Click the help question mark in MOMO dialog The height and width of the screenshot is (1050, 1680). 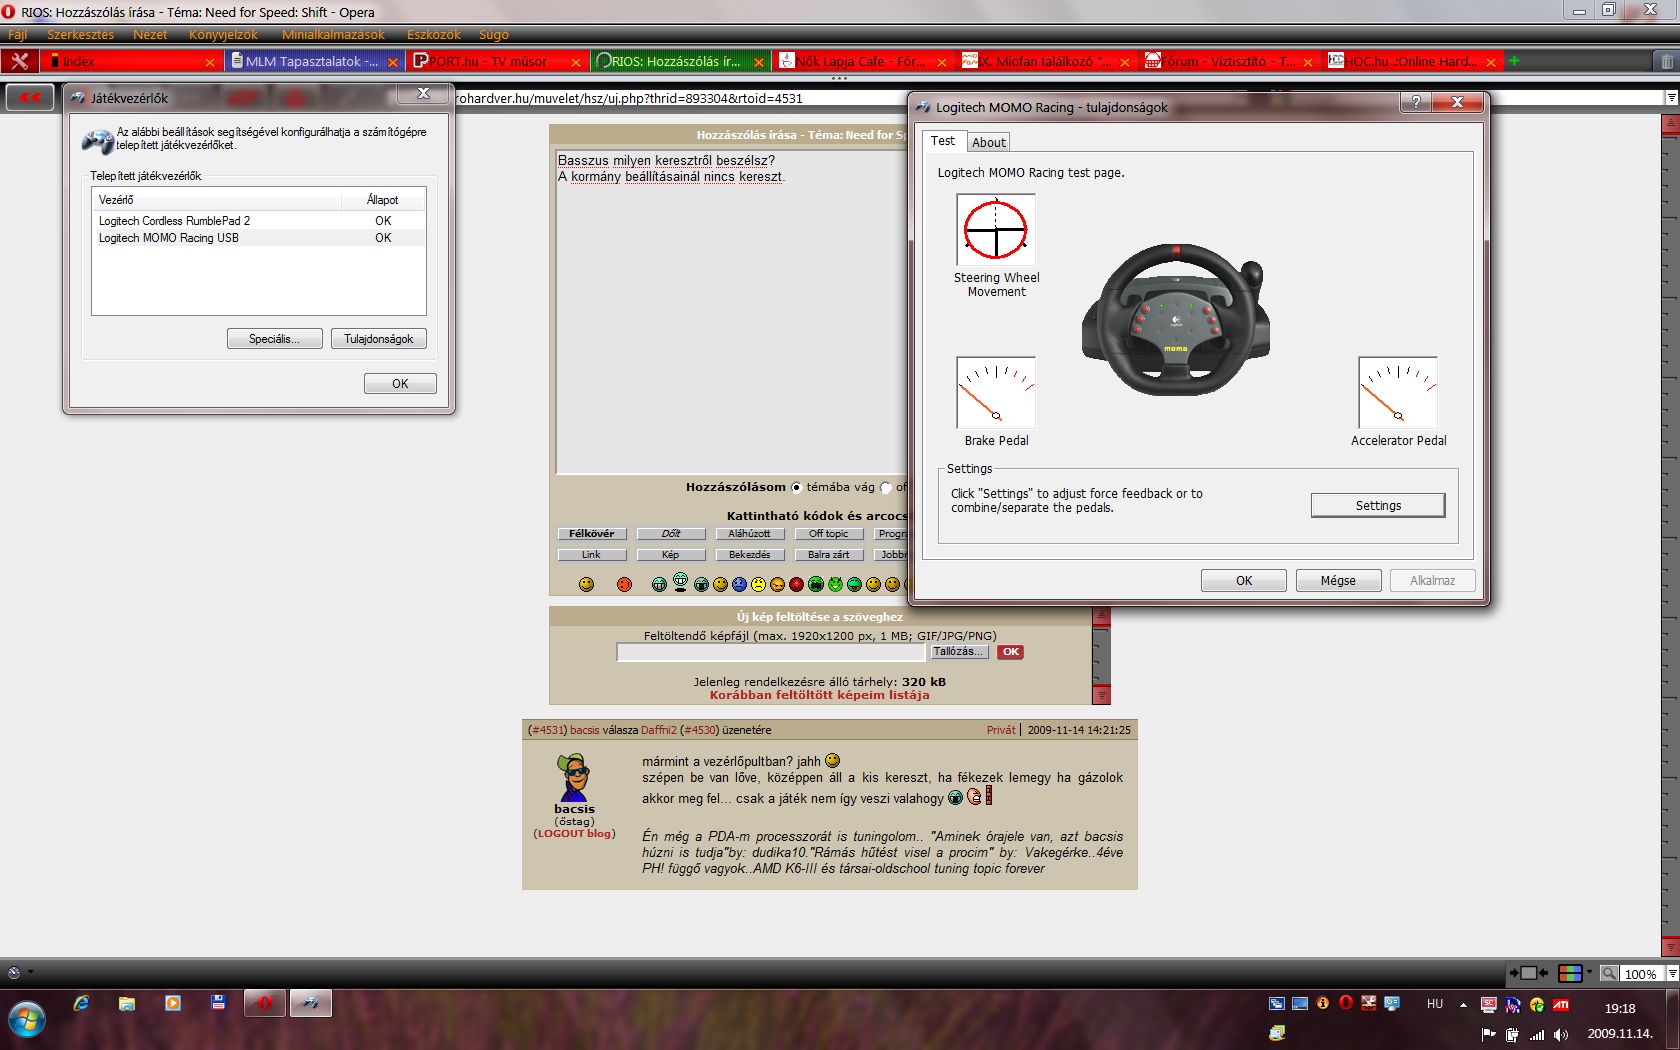pyautogui.click(x=1415, y=102)
